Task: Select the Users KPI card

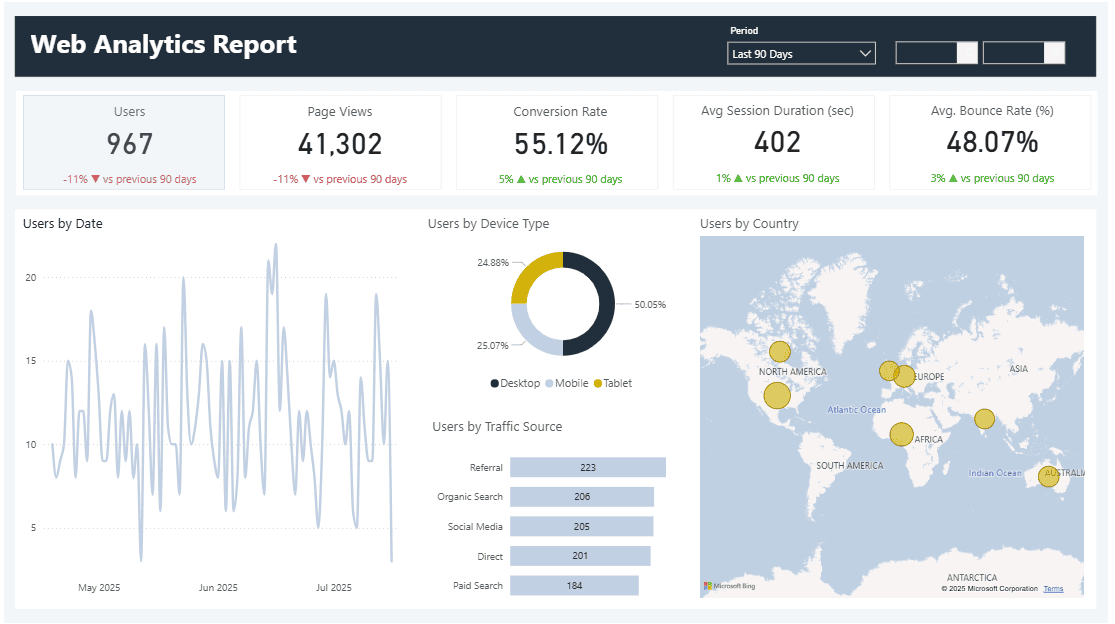Action: (x=124, y=142)
